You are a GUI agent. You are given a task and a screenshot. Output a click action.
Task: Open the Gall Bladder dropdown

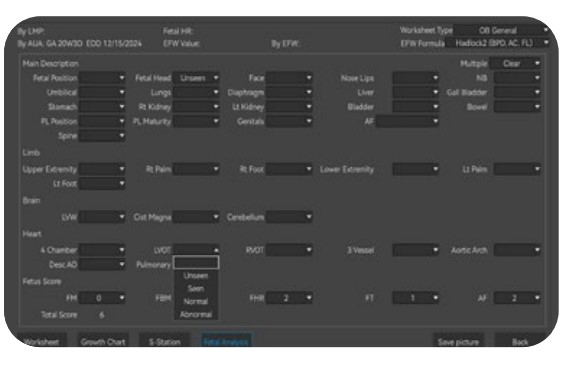coord(517,92)
